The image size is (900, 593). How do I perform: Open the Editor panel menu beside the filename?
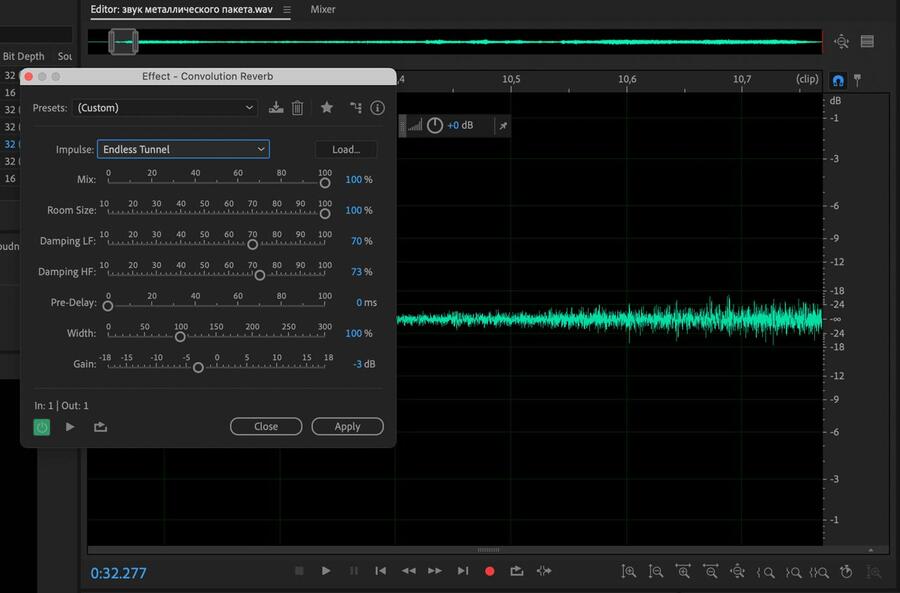pos(287,10)
